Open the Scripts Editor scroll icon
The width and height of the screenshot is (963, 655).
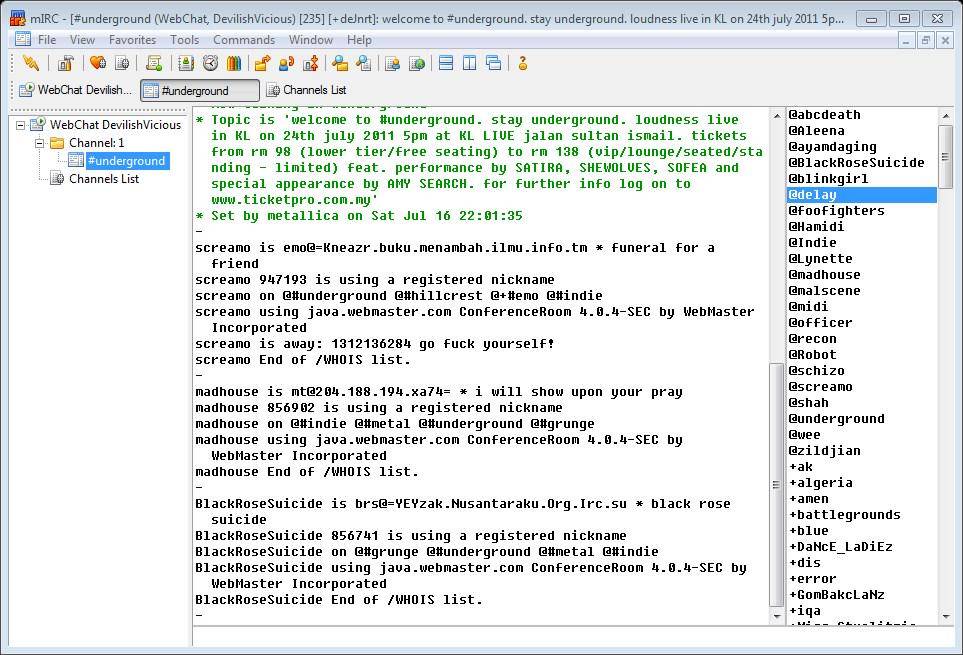154,63
